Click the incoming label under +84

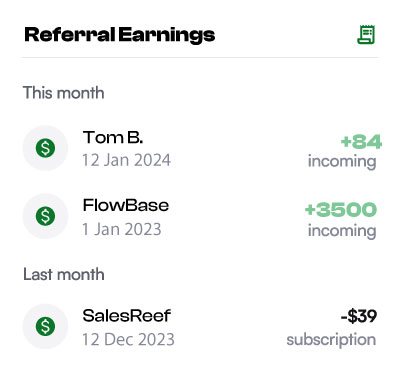pyautogui.click(x=342, y=162)
